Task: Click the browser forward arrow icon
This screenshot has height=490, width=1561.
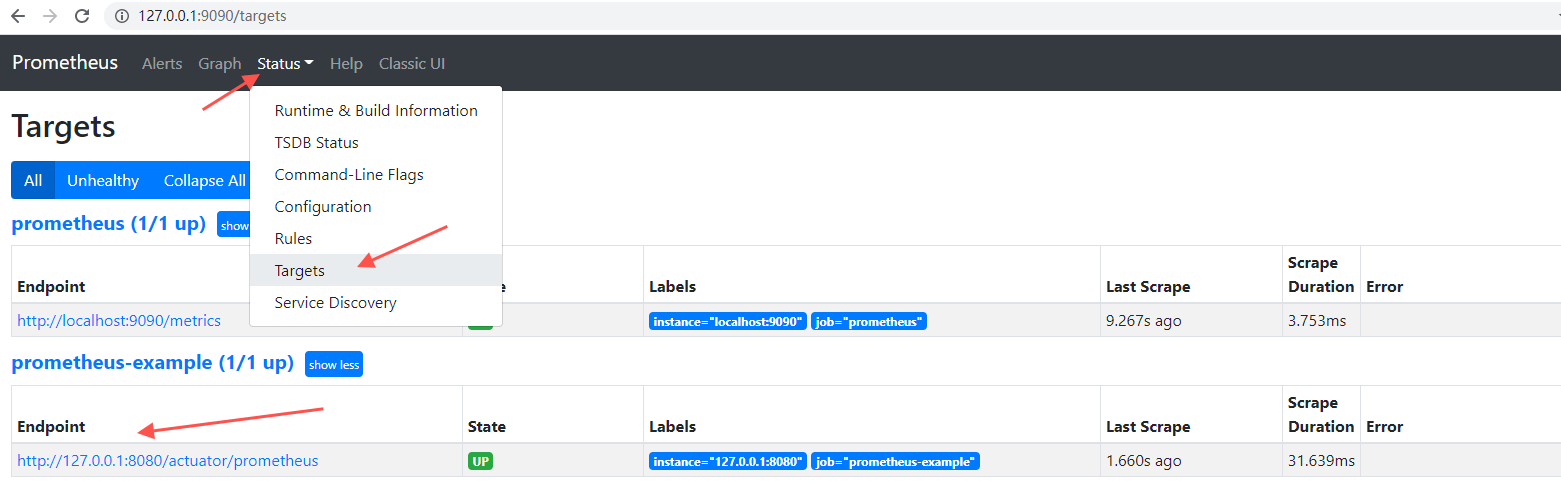Action: [x=50, y=16]
